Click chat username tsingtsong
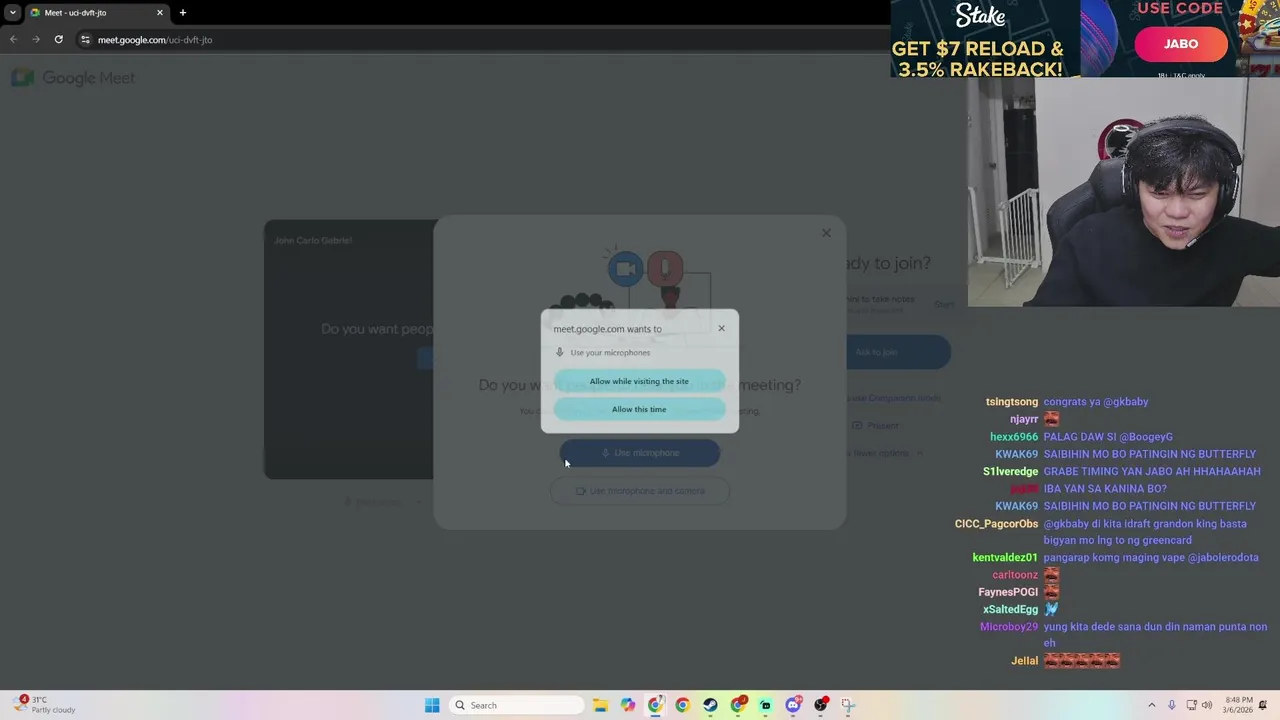This screenshot has width=1280, height=720. pyautogui.click(x=1012, y=402)
